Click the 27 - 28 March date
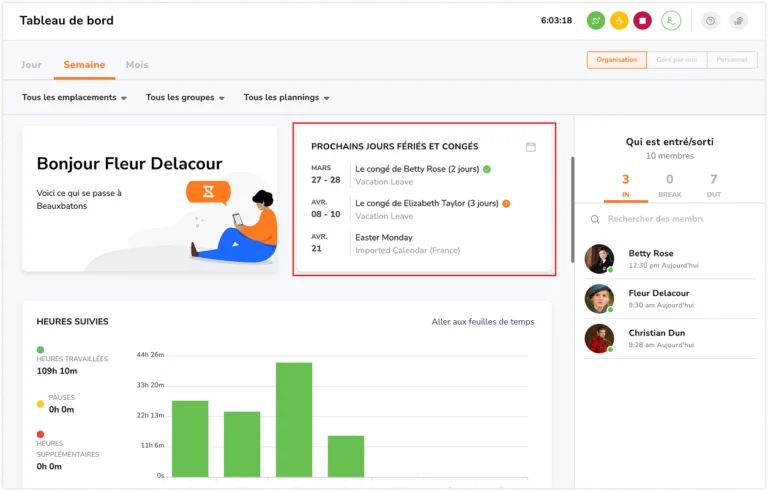This screenshot has width=768, height=491. (x=326, y=180)
